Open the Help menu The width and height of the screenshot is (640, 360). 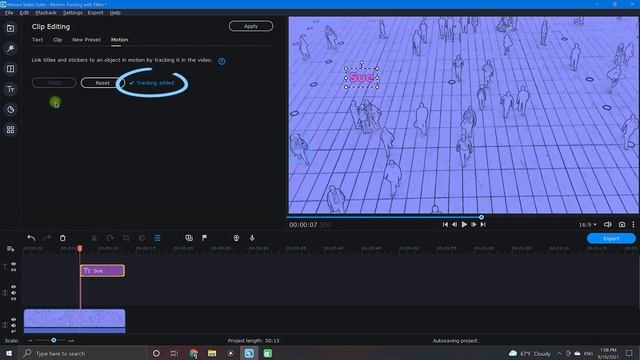[115, 13]
